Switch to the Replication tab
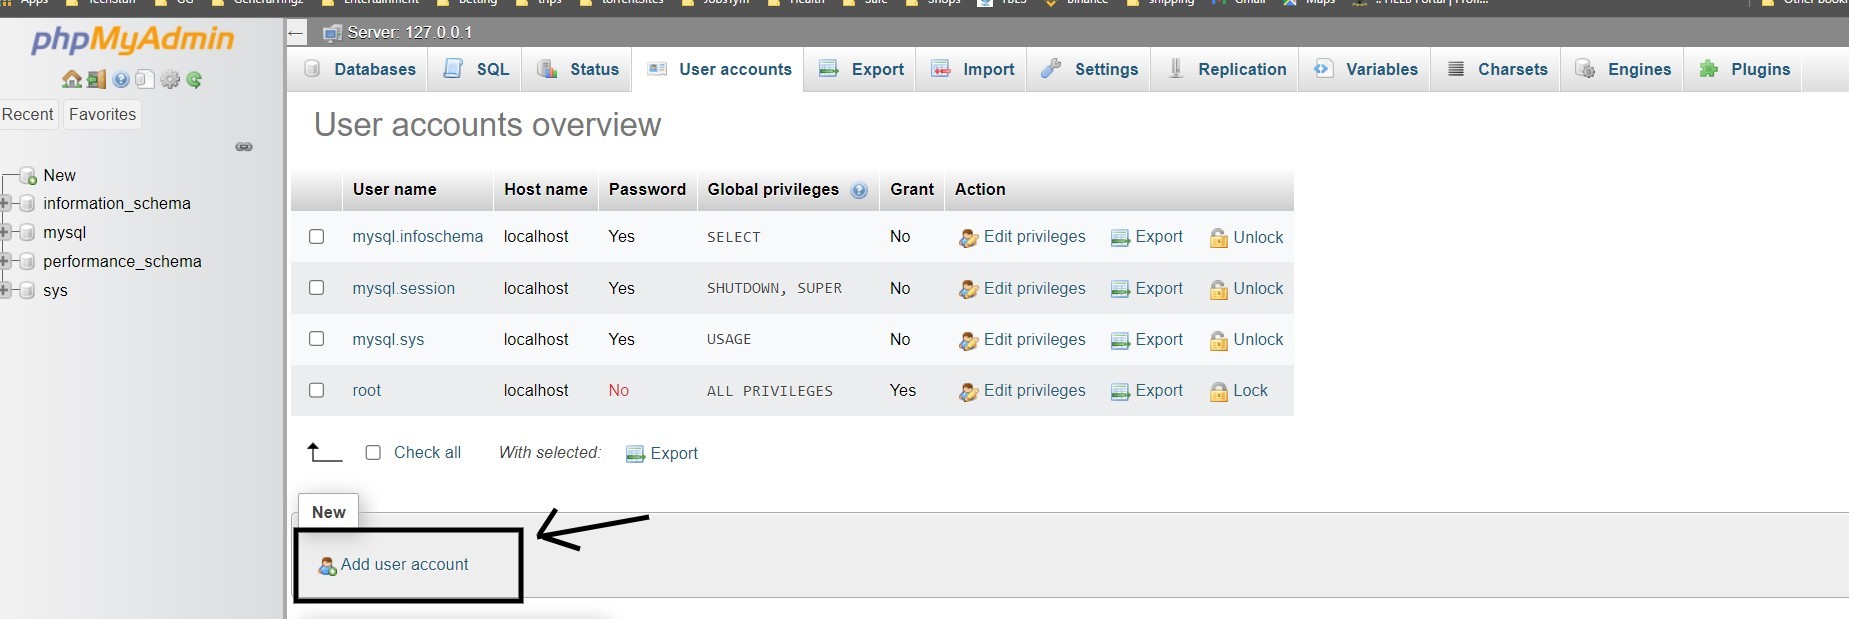Viewport: 1849px width, 619px height. pos(1227,69)
